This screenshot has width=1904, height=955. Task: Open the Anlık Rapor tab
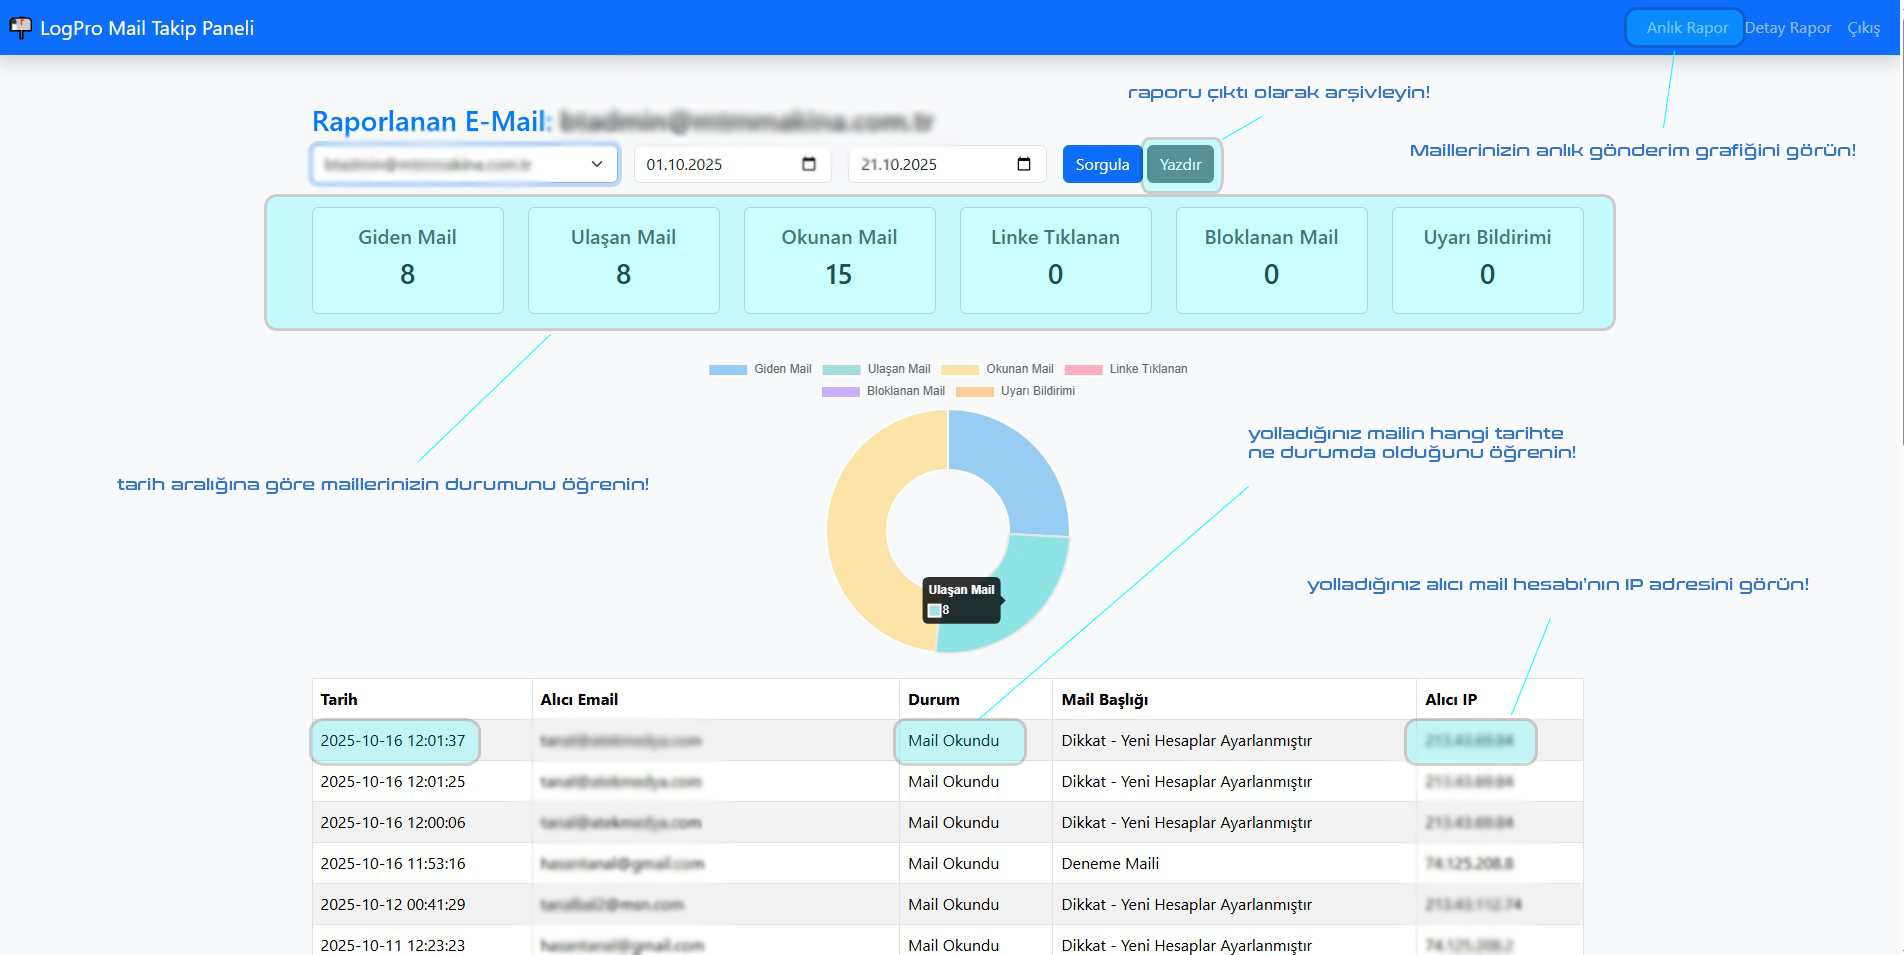pyautogui.click(x=1686, y=28)
